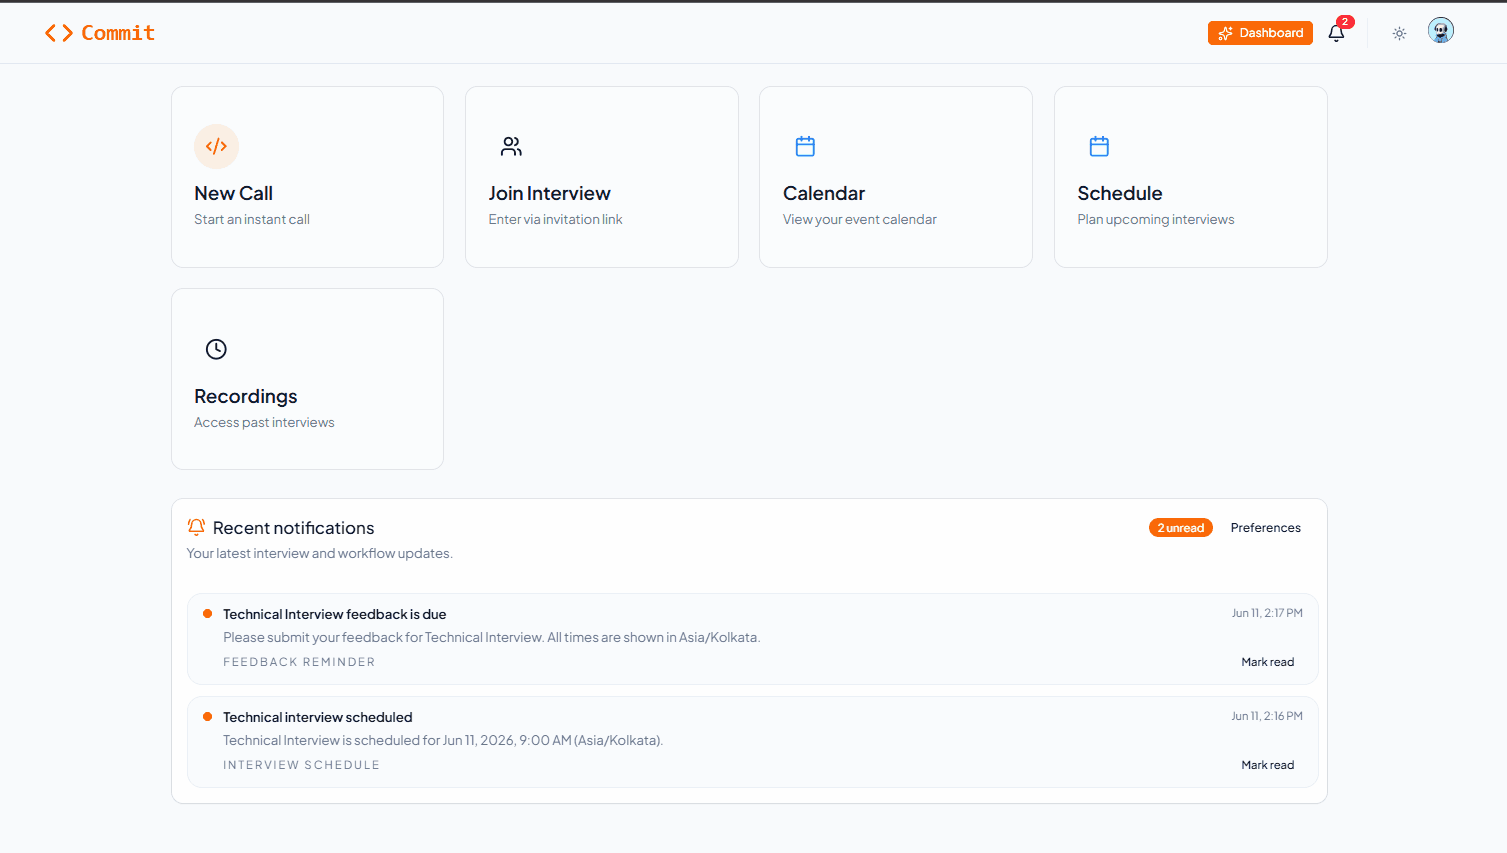
Task: Open the New Call card title
Action: 233,193
